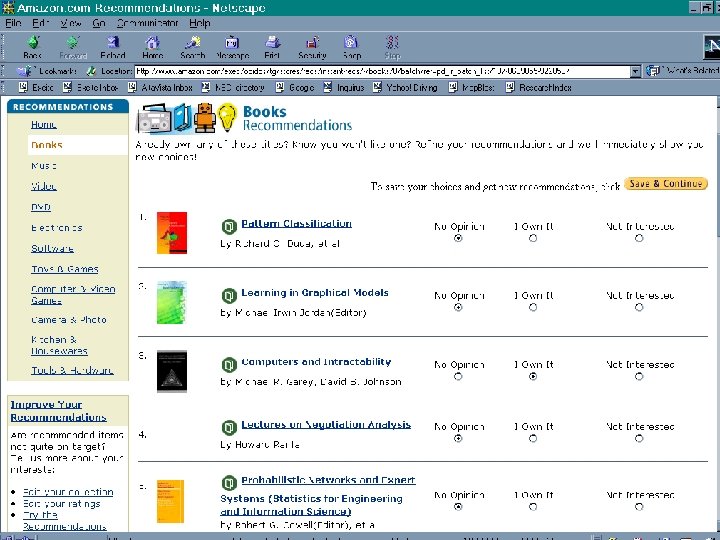Viewport: 720px width, 540px height.
Task: Click the Shop toolbar icon
Action: tap(352, 48)
